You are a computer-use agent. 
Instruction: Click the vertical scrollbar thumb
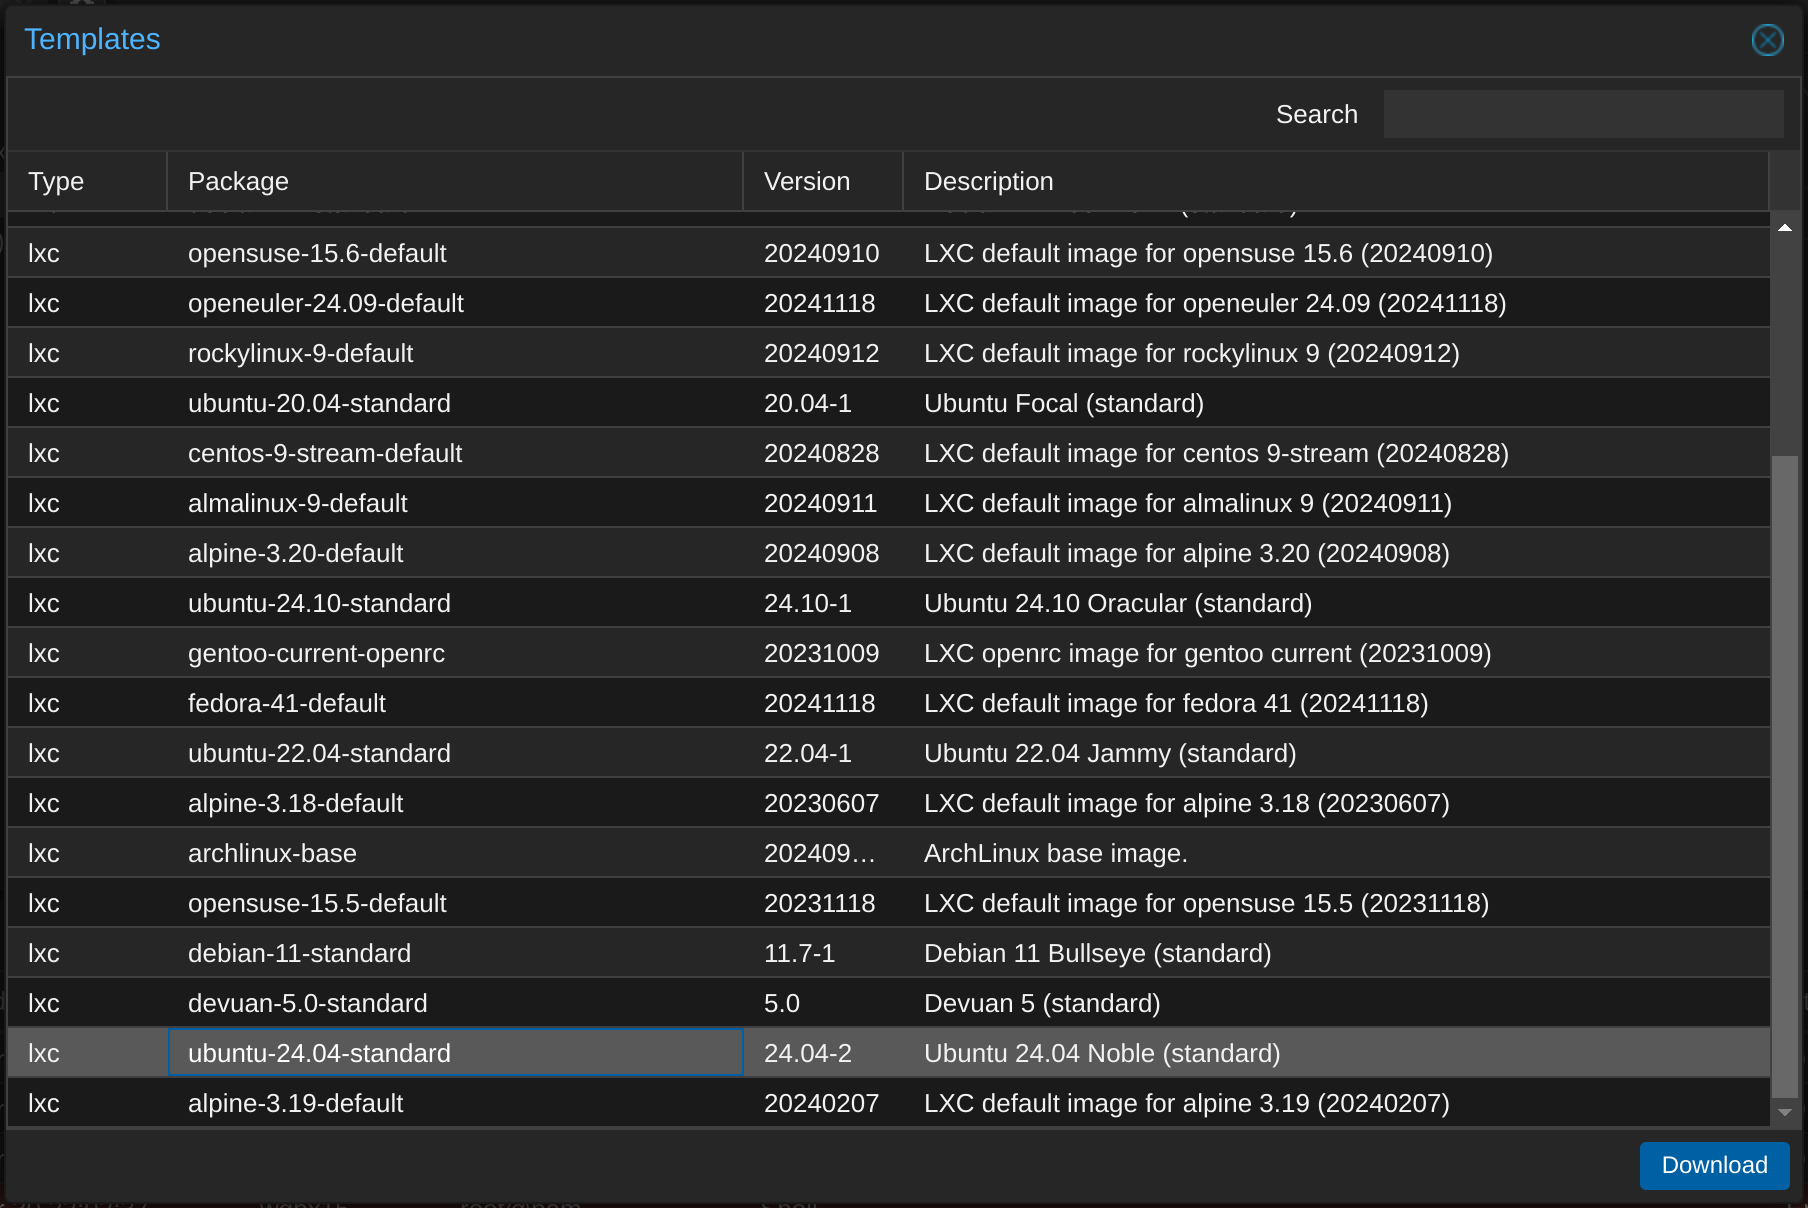point(1784,777)
